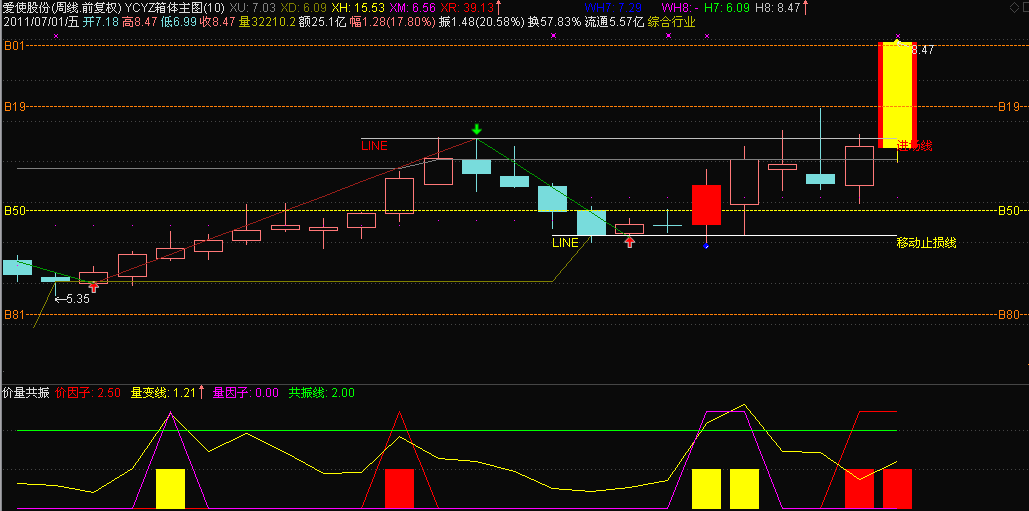Click the 8.47 price tag beside the yellow candle
This screenshot has height=511, width=1029.
[923, 50]
